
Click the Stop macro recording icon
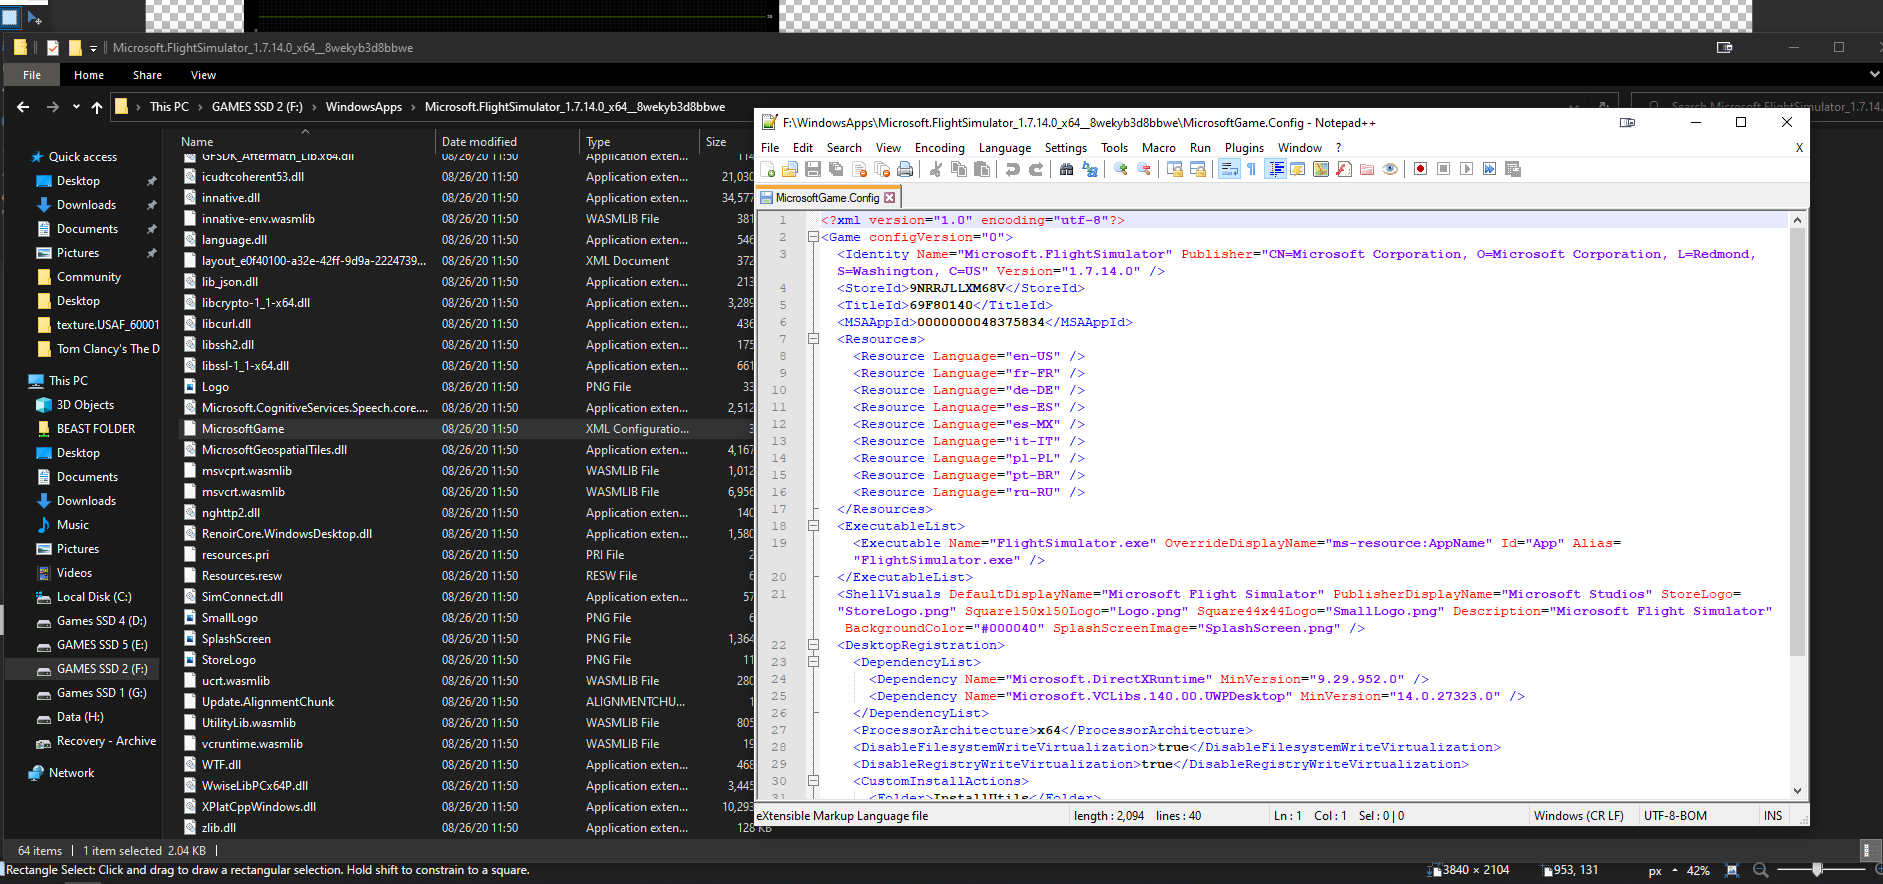(1442, 169)
